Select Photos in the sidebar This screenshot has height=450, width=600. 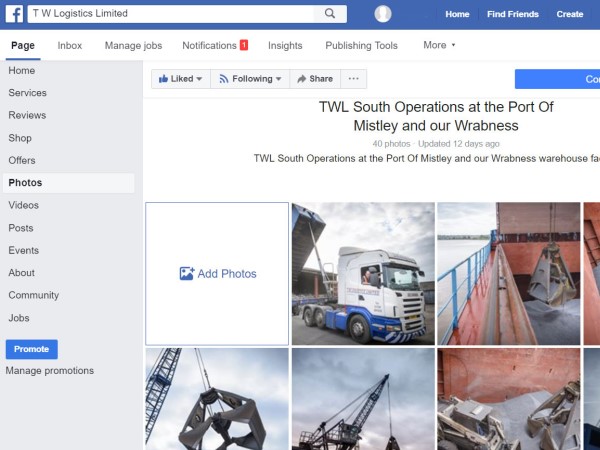[x=69, y=183]
